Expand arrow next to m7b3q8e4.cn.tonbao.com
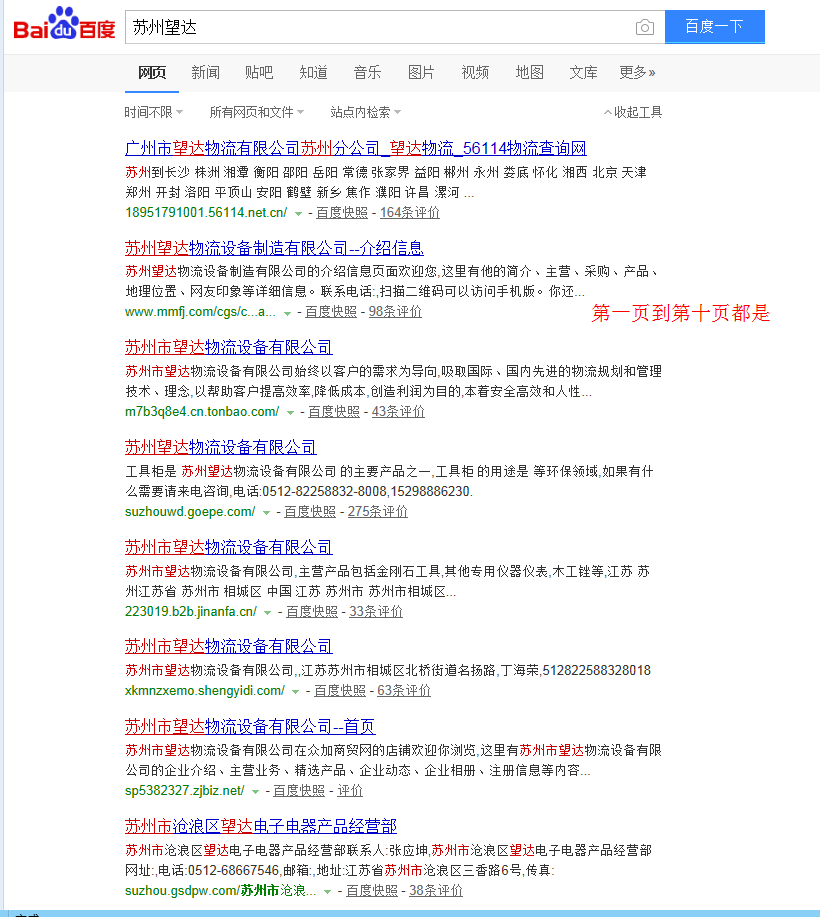 point(290,413)
